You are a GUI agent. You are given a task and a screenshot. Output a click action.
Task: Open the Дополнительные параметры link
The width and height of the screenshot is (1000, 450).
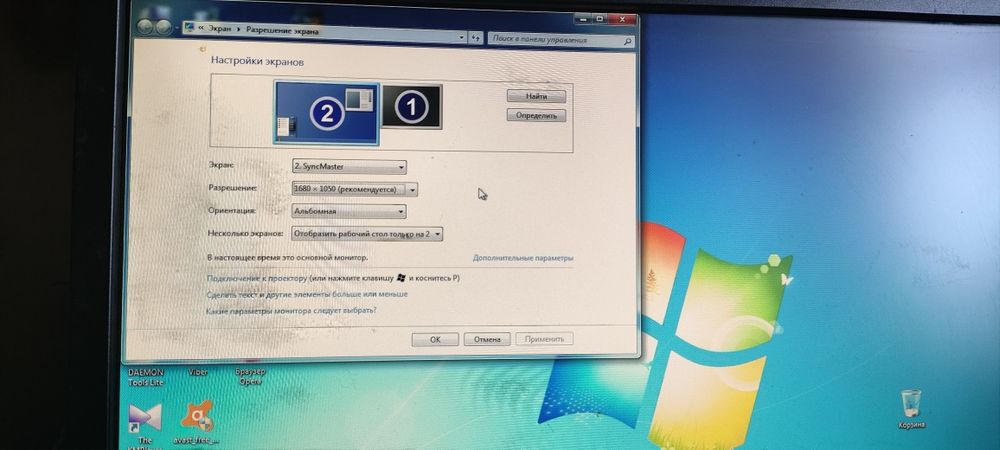[523, 258]
